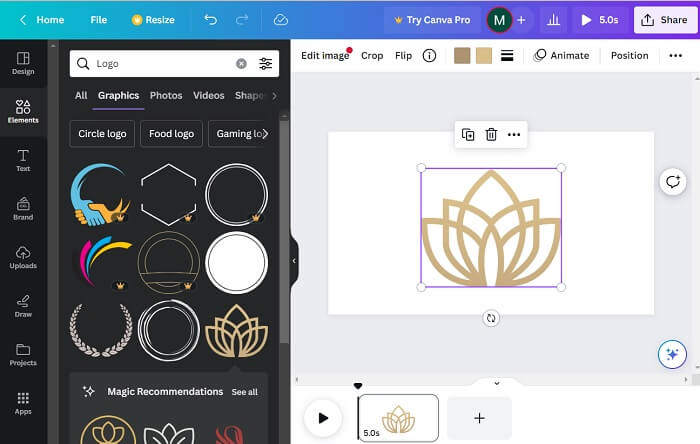
Task: Open the analytics bar chart icon
Action: [553, 20]
